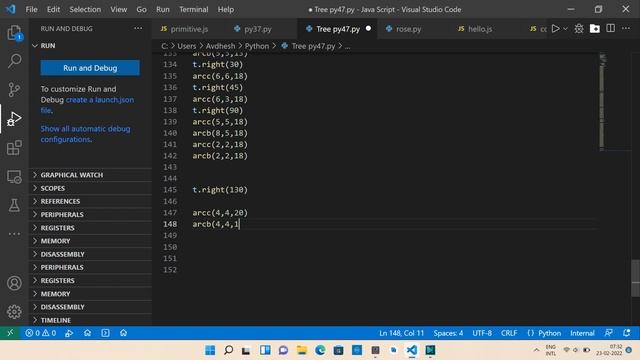The height and width of the screenshot is (360, 640).
Task: Click the debug launch icon in status bar
Action: 69,333
